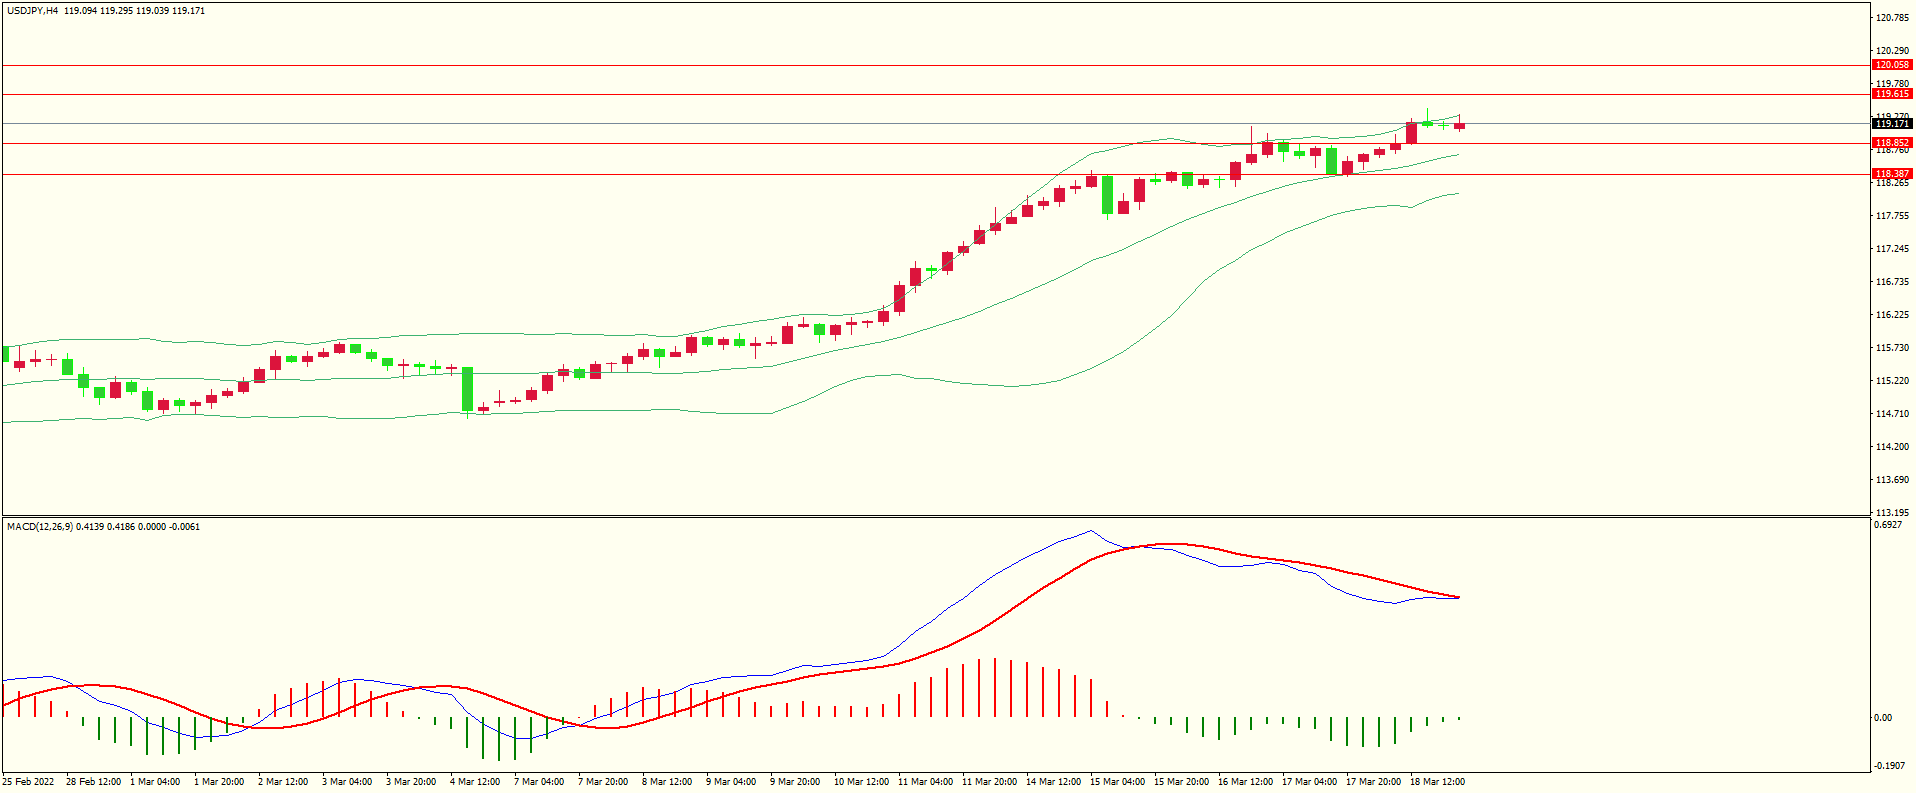Click the black 119.171 current price tag
The height and width of the screenshot is (793, 1916).
coord(1892,124)
